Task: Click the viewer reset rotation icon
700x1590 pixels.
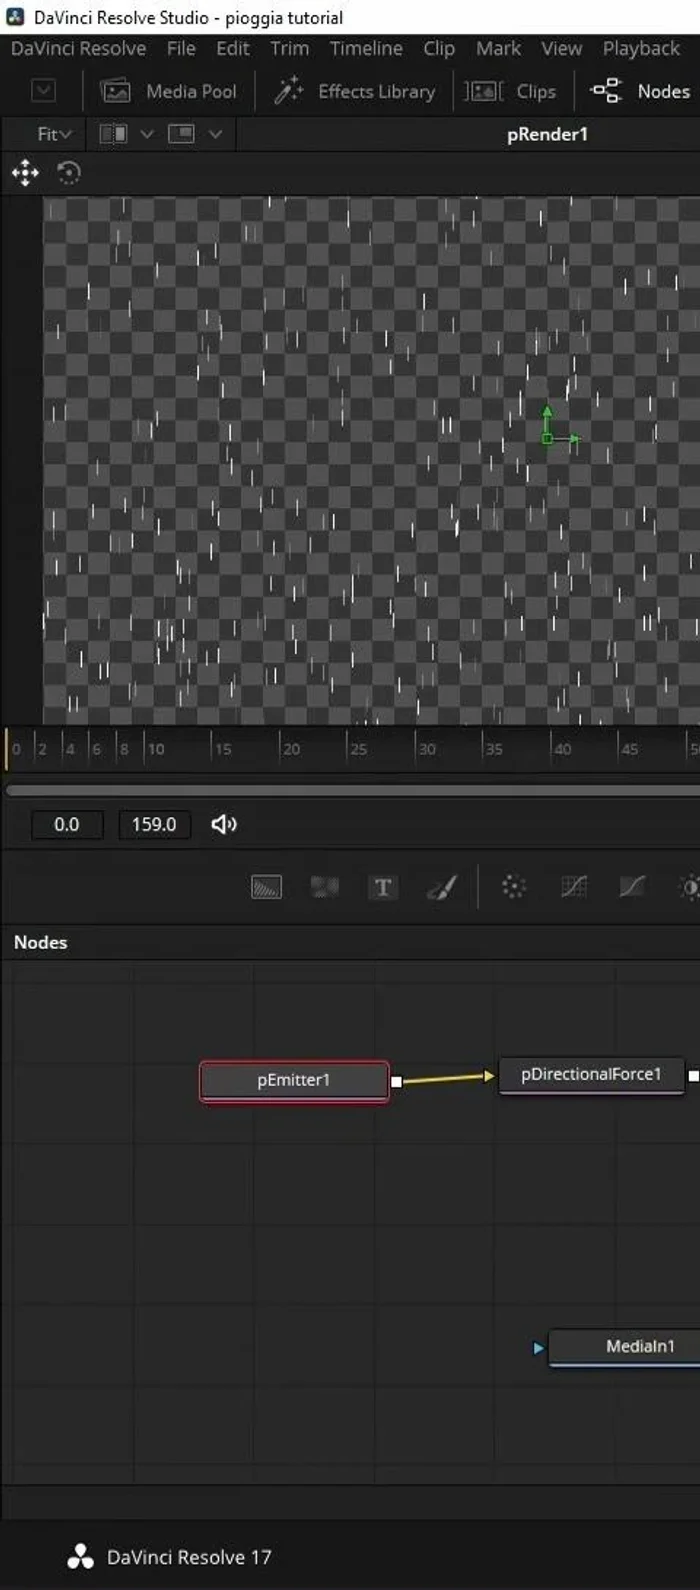Action: click(68, 173)
